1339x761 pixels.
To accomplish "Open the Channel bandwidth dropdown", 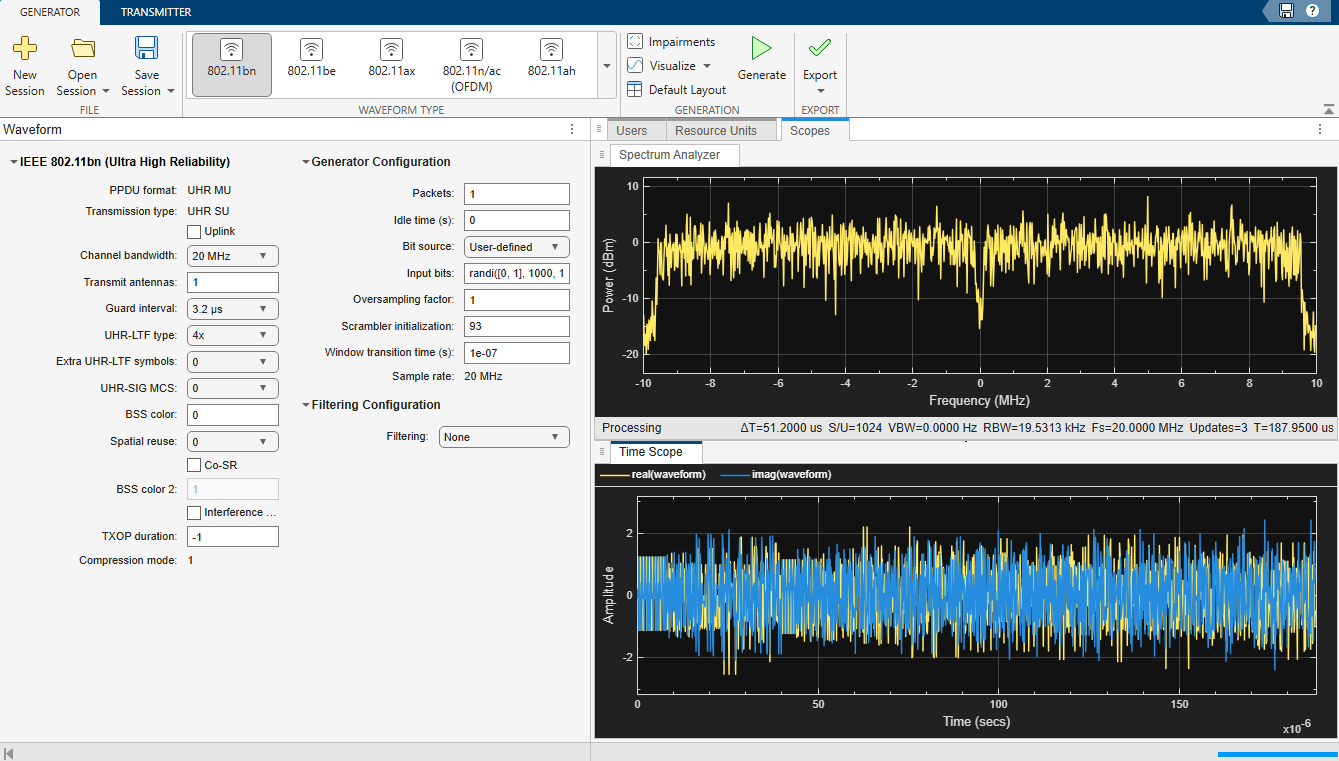I will (x=233, y=256).
